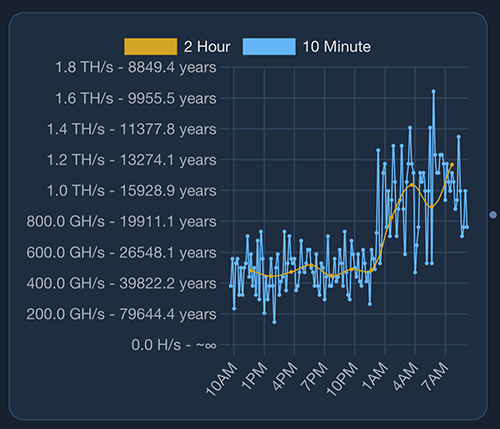Select the "800.0 GH/s - 19911.1 years" axis label
Image resolution: width=500 pixels, height=429 pixels.
[122, 221]
